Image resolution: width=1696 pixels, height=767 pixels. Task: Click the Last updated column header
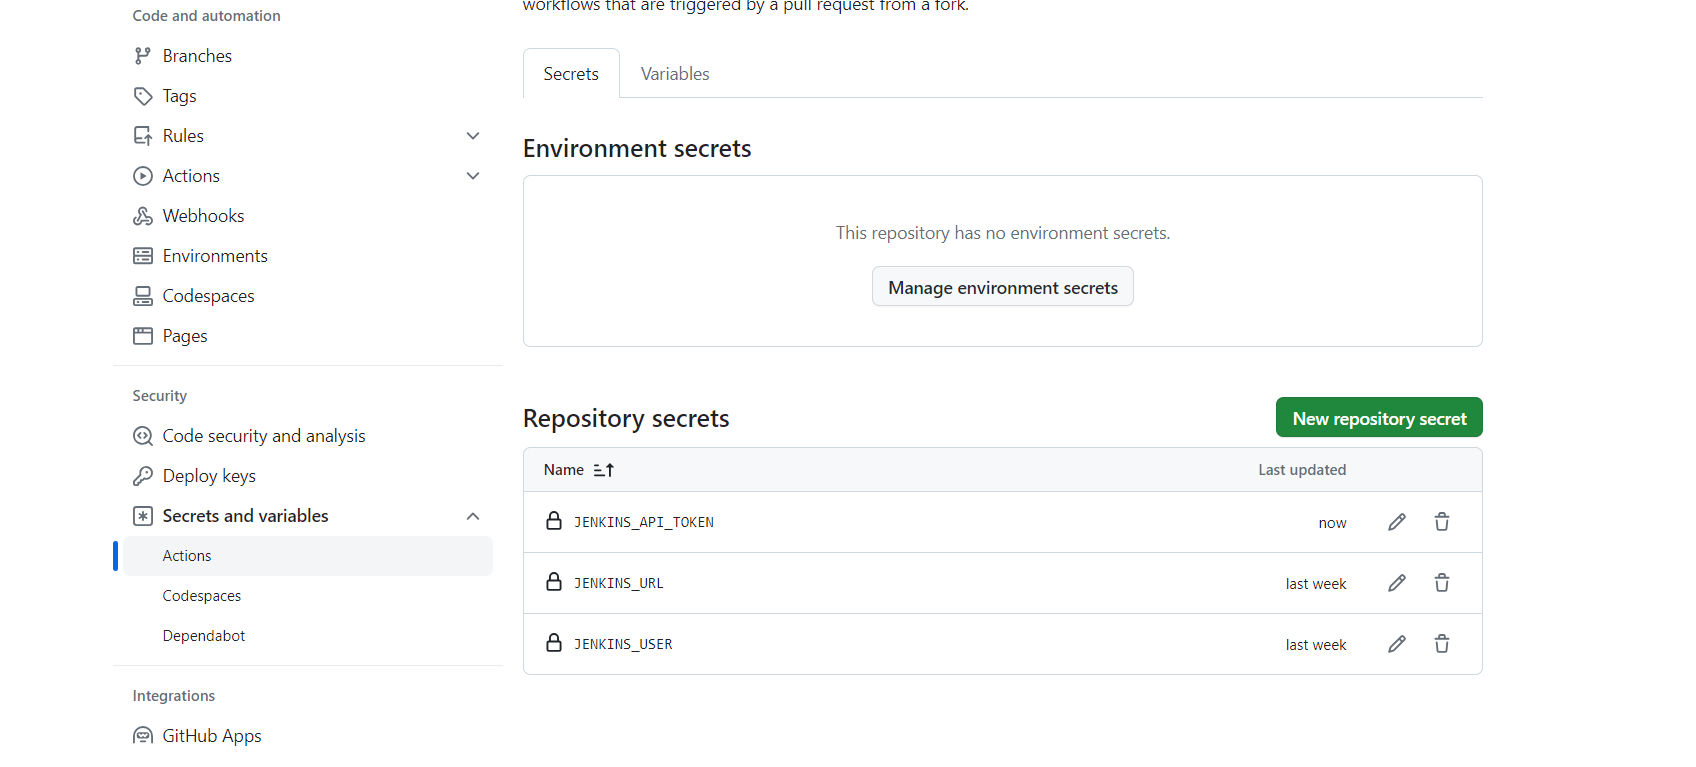coord(1302,470)
